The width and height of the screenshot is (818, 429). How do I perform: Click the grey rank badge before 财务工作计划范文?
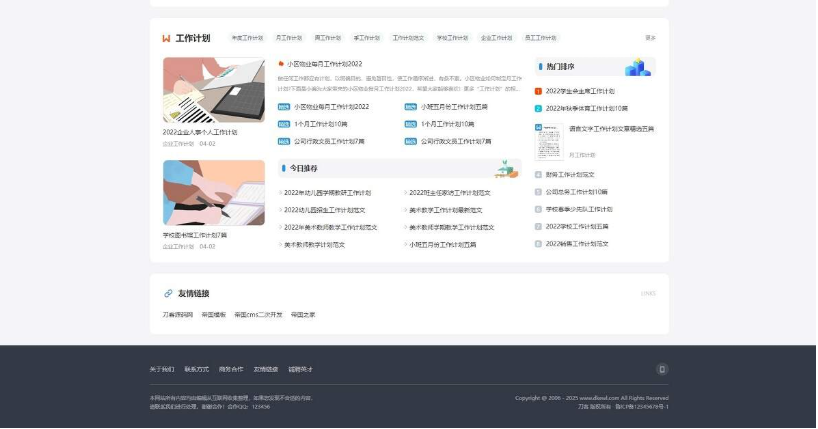point(538,175)
